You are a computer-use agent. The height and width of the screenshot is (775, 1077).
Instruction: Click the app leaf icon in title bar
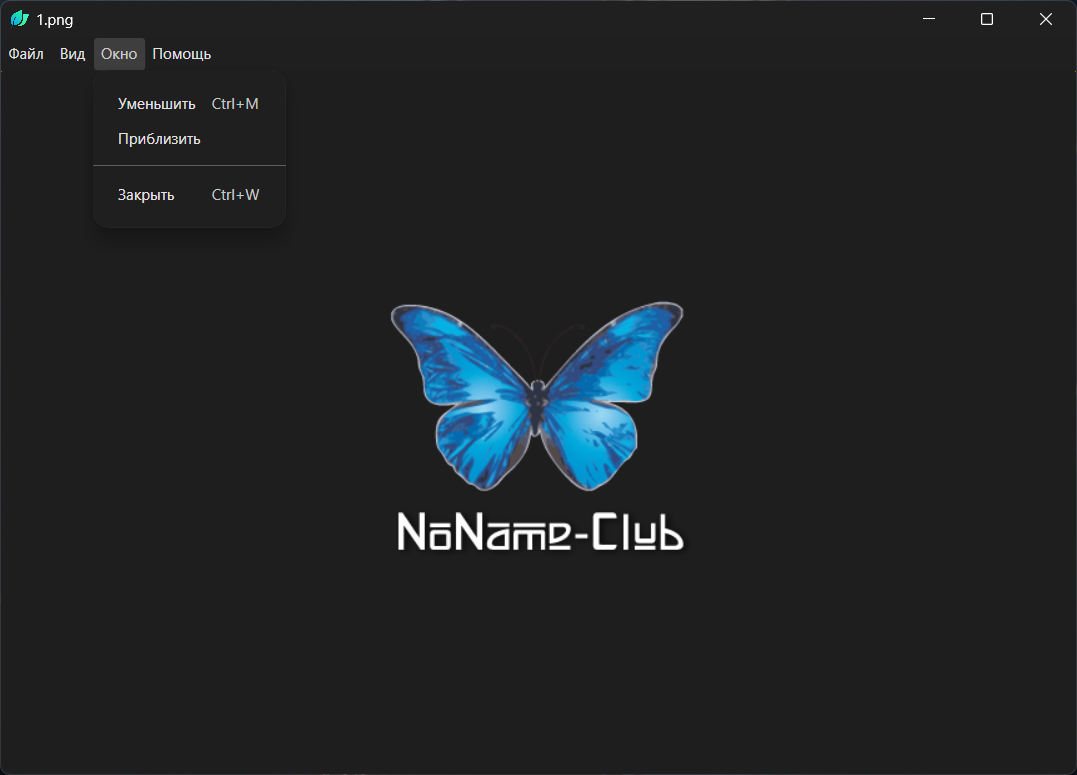[x=19, y=19]
